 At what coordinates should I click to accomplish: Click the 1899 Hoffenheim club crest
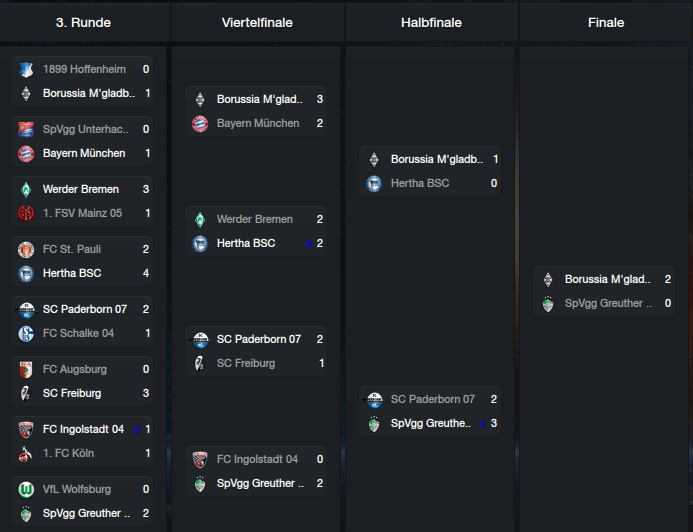pyautogui.click(x=26, y=69)
